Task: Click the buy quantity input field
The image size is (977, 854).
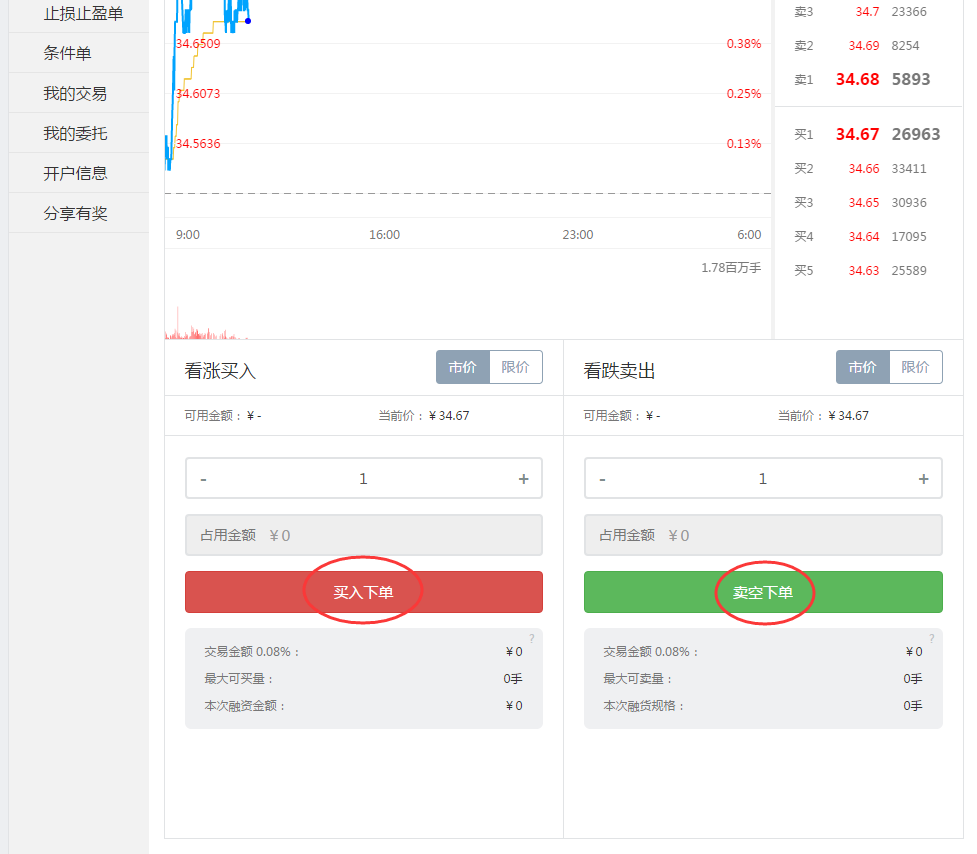Action: pos(363,478)
